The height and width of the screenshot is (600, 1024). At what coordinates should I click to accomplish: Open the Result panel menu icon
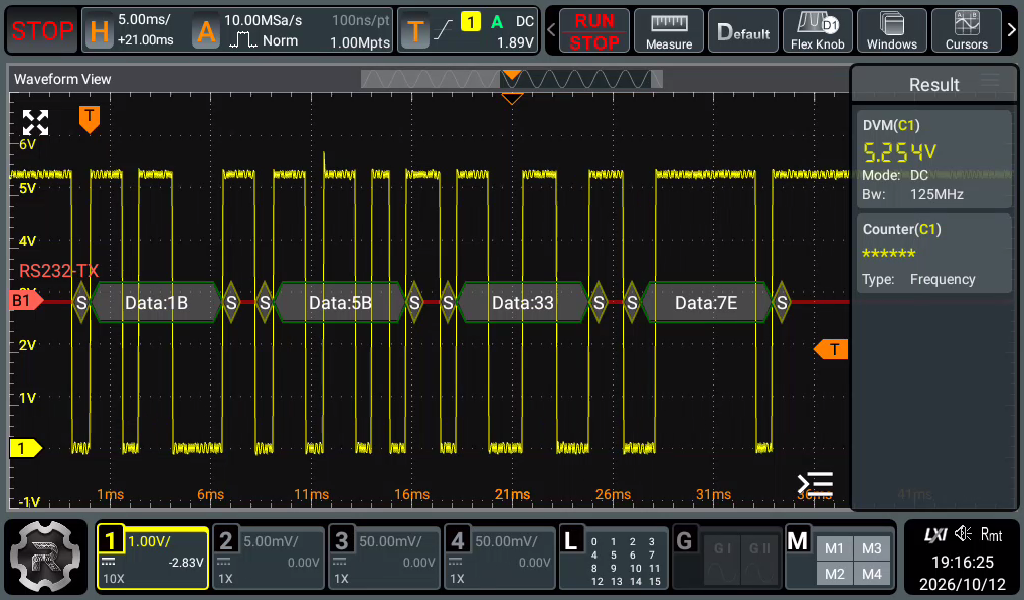pos(990,80)
